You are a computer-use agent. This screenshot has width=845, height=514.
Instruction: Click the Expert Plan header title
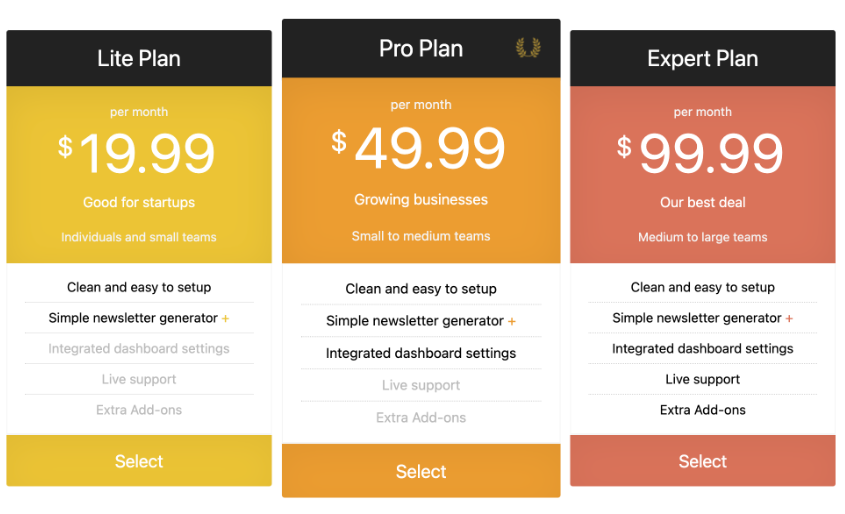click(702, 58)
